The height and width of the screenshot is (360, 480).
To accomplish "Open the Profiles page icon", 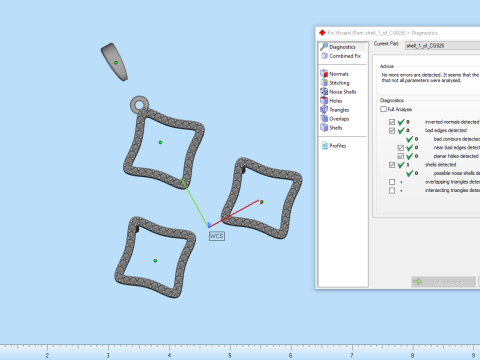I will pyautogui.click(x=324, y=145).
